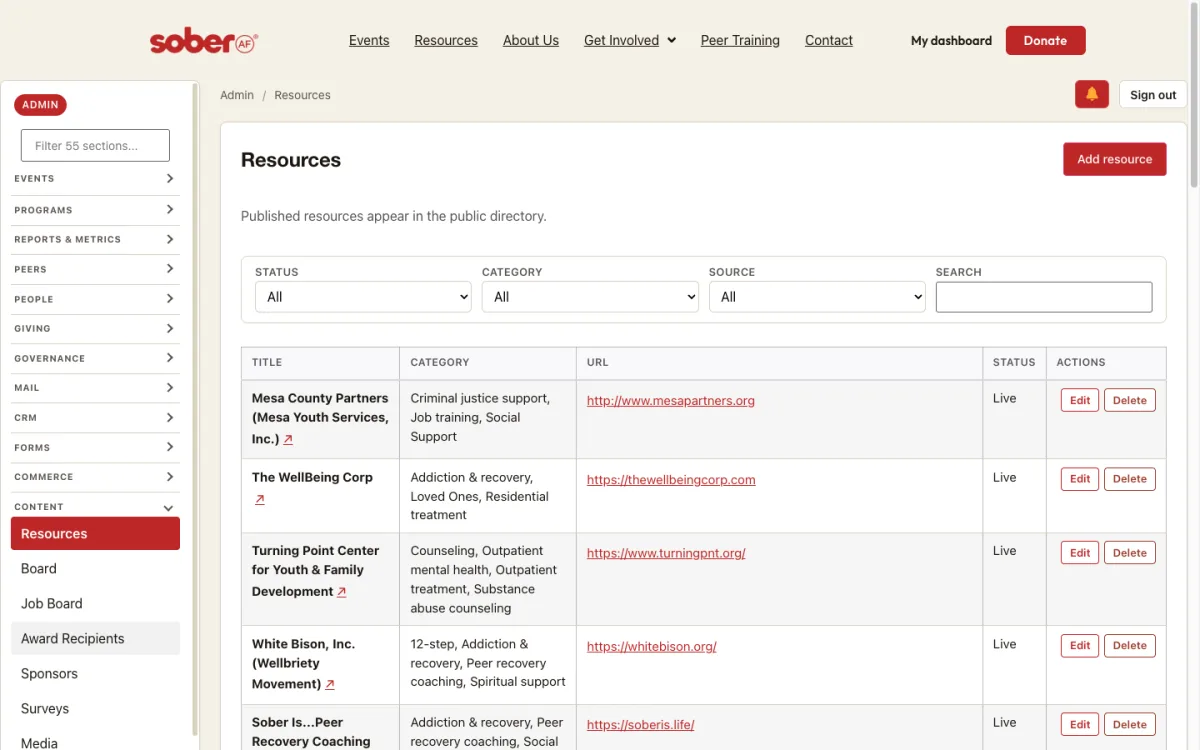
Task: Delete the White Bison resource
Action: click(x=1130, y=645)
